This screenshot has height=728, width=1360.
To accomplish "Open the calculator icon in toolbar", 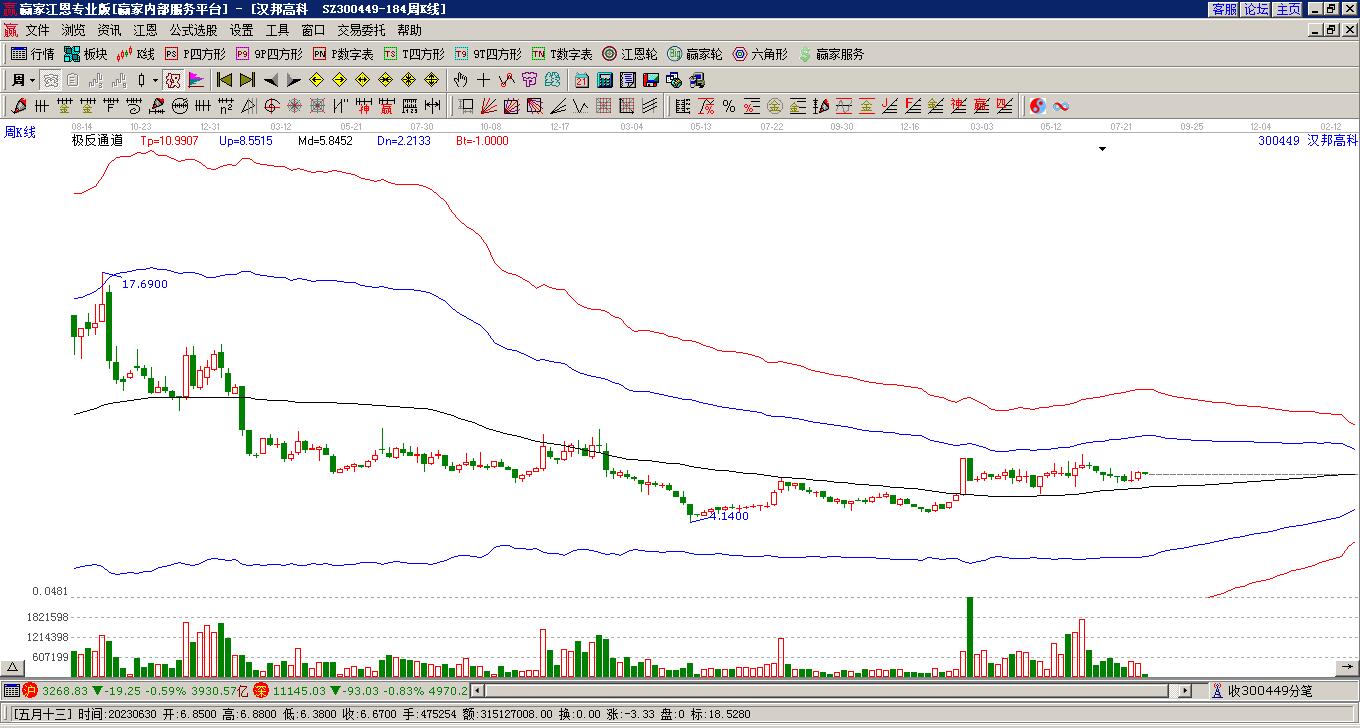I will [x=605, y=80].
